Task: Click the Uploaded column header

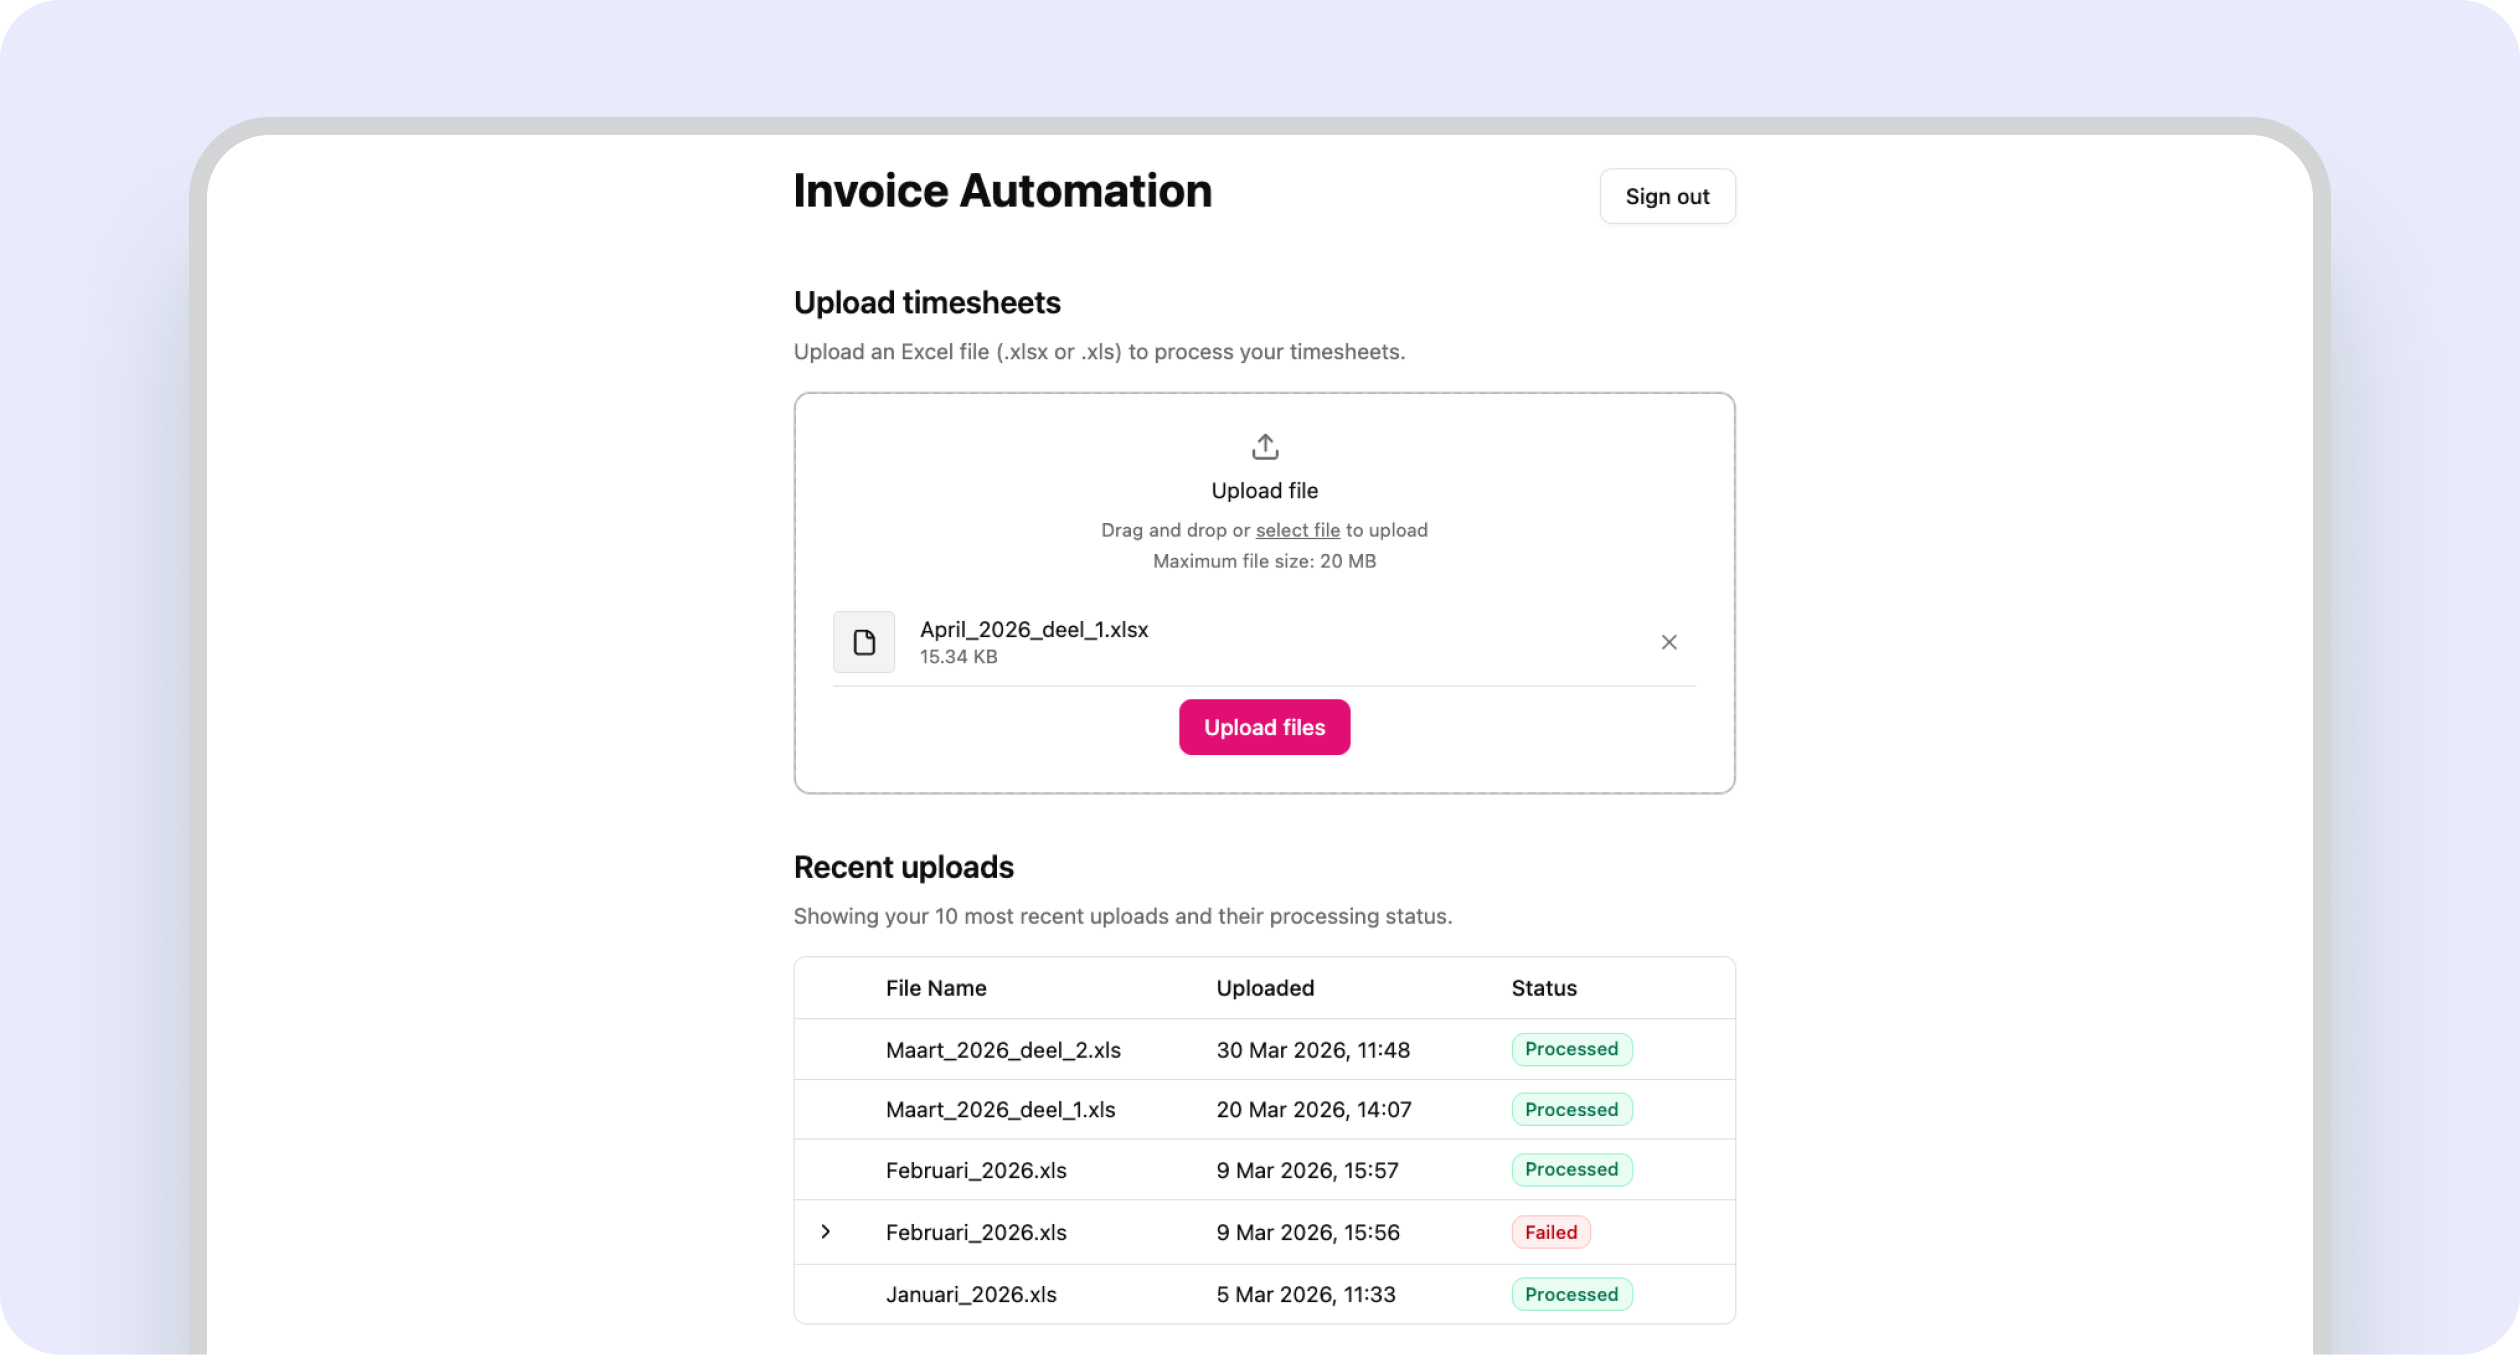Action: [1264, 988]
